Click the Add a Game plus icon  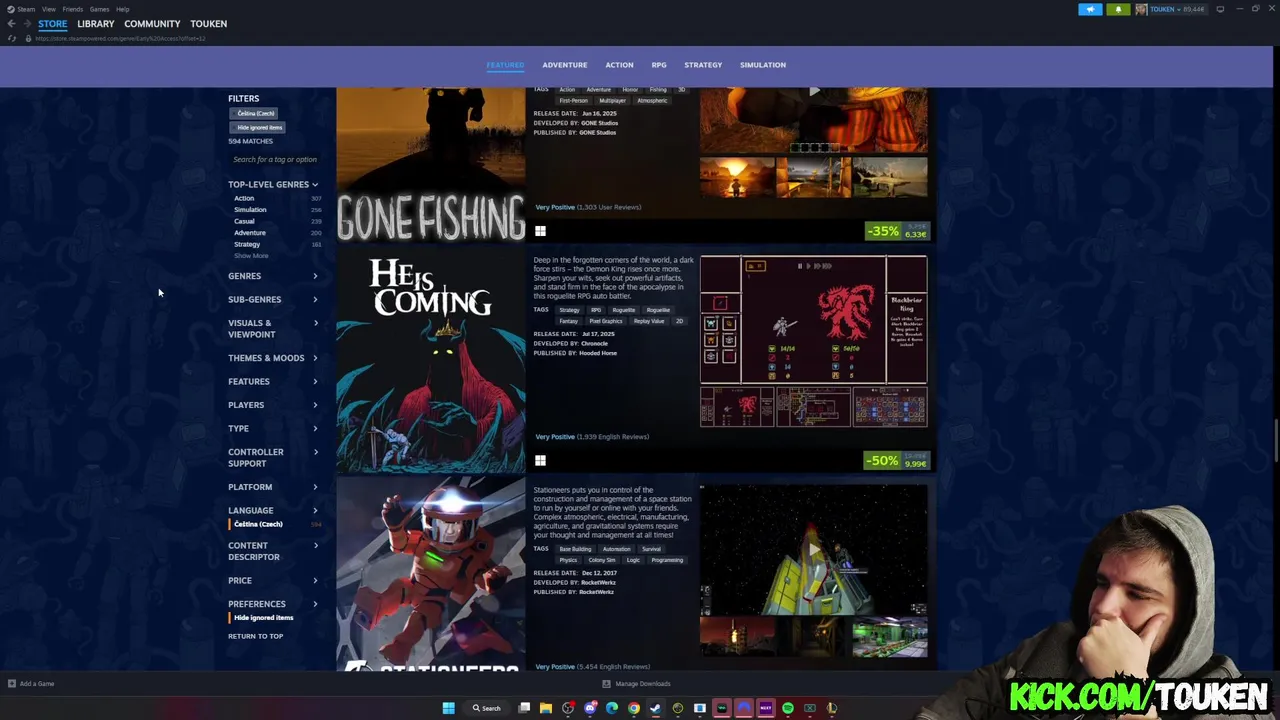12,684
